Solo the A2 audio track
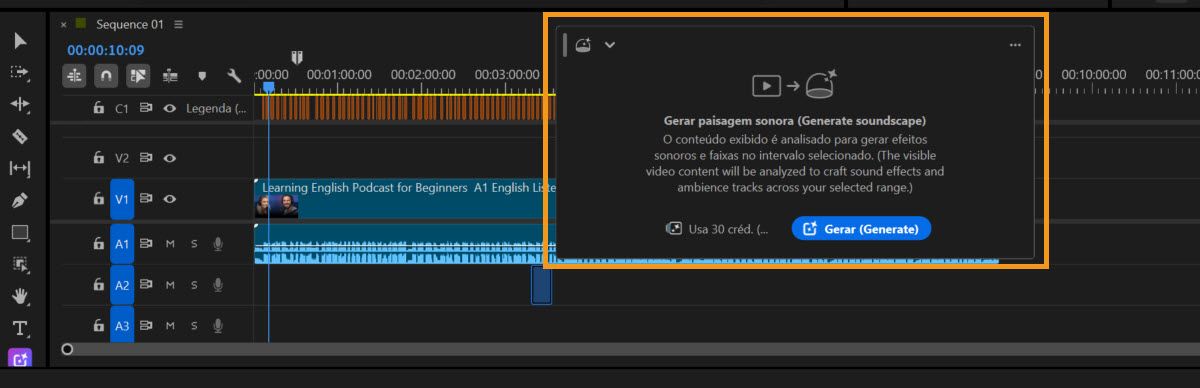Viewport: 1200px width, 388px height. coord(194,285)
